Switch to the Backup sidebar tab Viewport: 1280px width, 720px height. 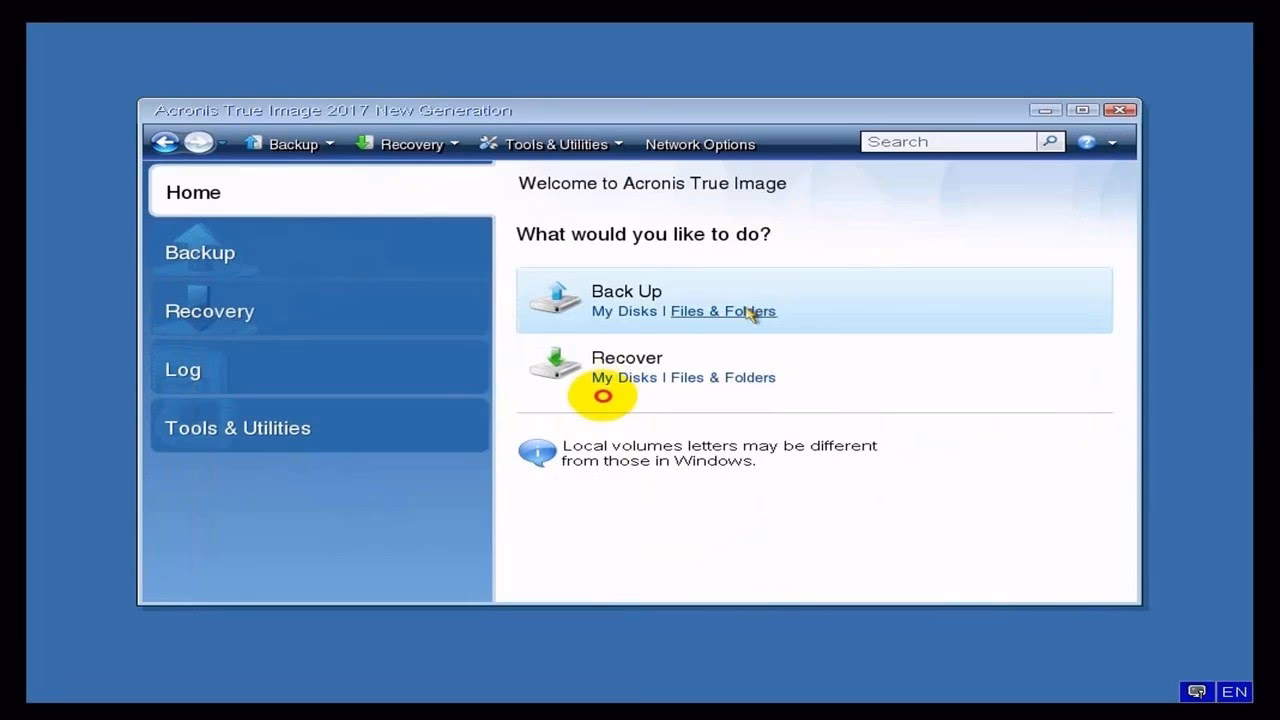pos(321,252)
